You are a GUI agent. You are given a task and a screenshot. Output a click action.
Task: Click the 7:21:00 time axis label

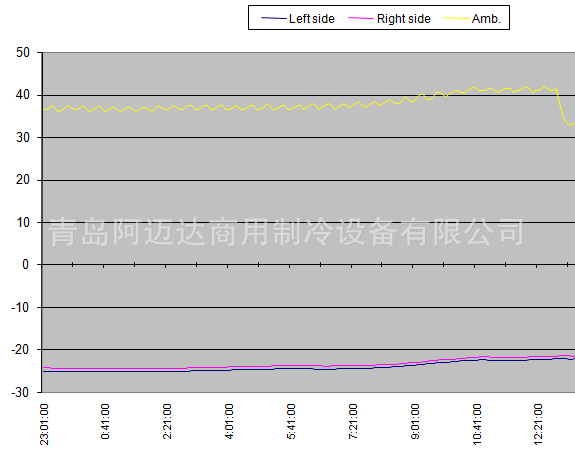point(352,421)
